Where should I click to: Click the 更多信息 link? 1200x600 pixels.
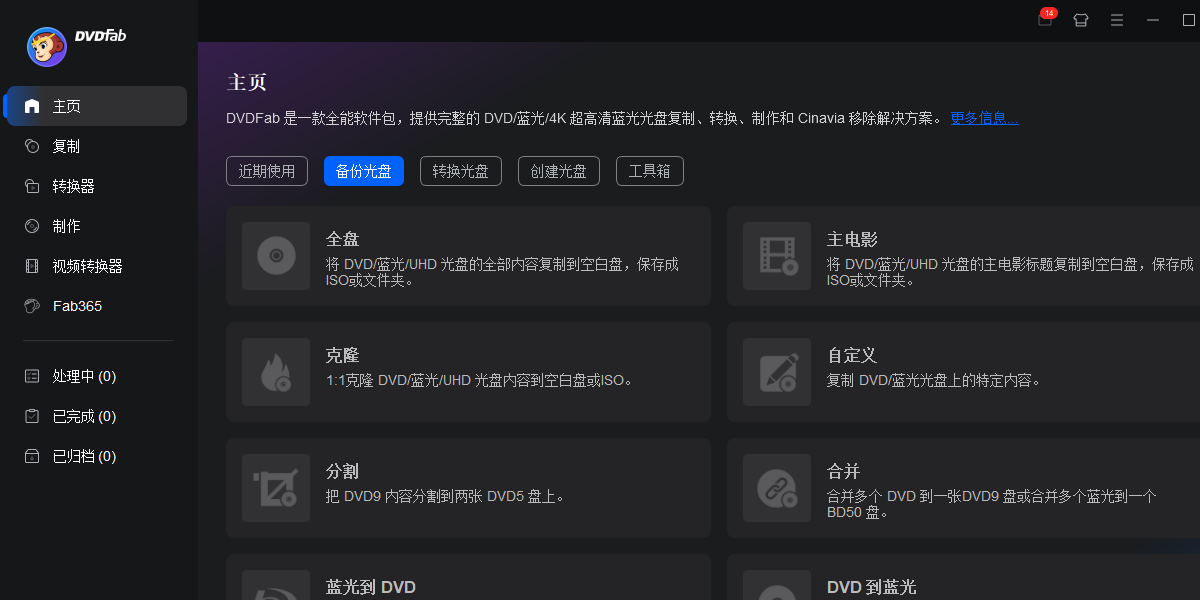tap(983, 117)
